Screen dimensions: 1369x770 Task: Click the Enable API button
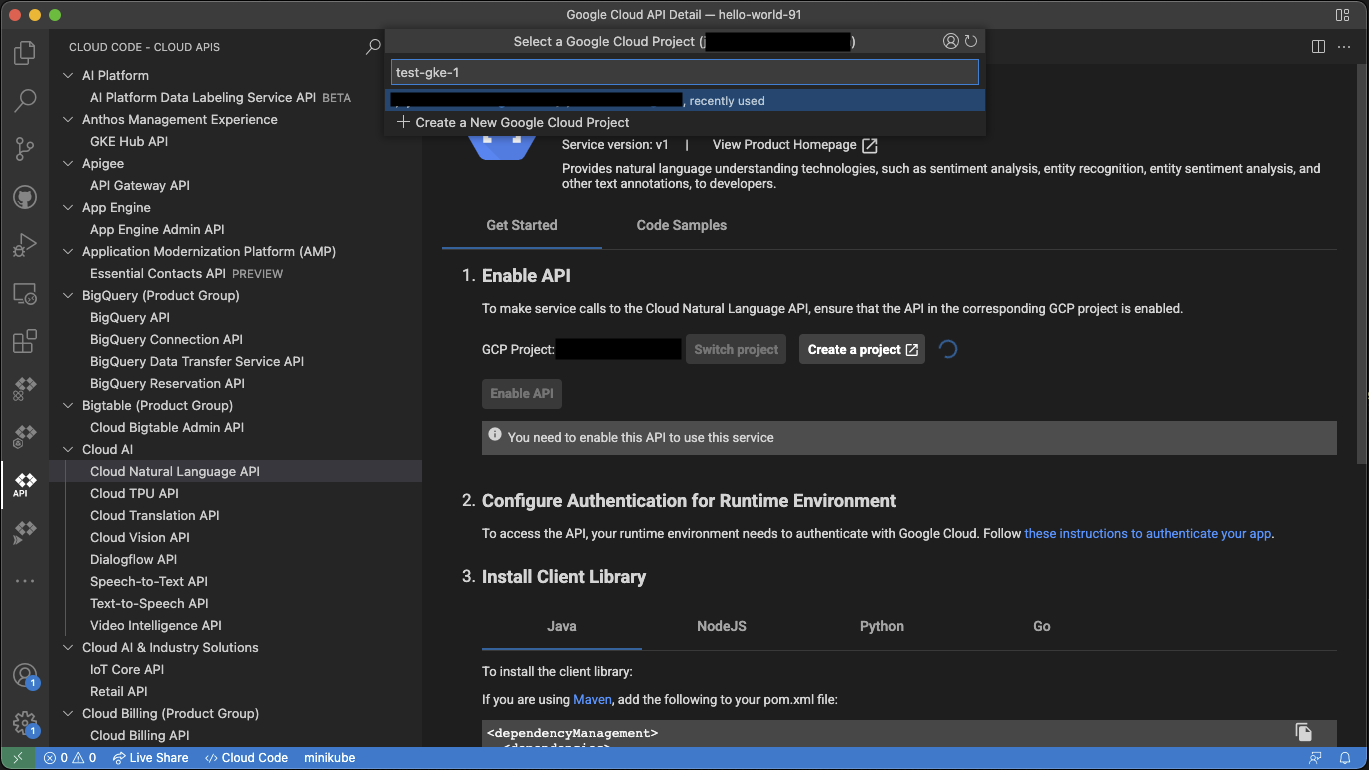tap(522, 393)
